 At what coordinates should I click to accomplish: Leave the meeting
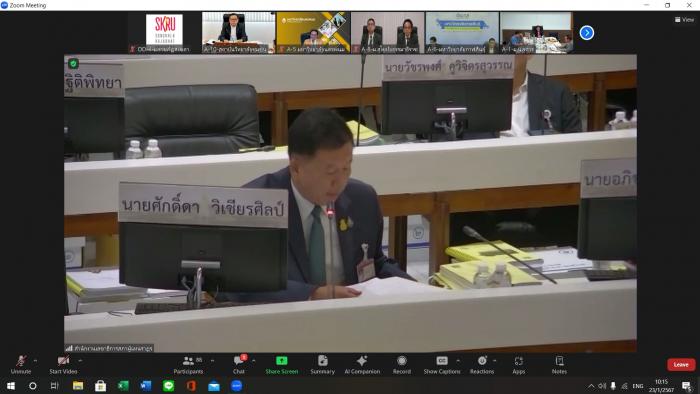click(681, 365)
